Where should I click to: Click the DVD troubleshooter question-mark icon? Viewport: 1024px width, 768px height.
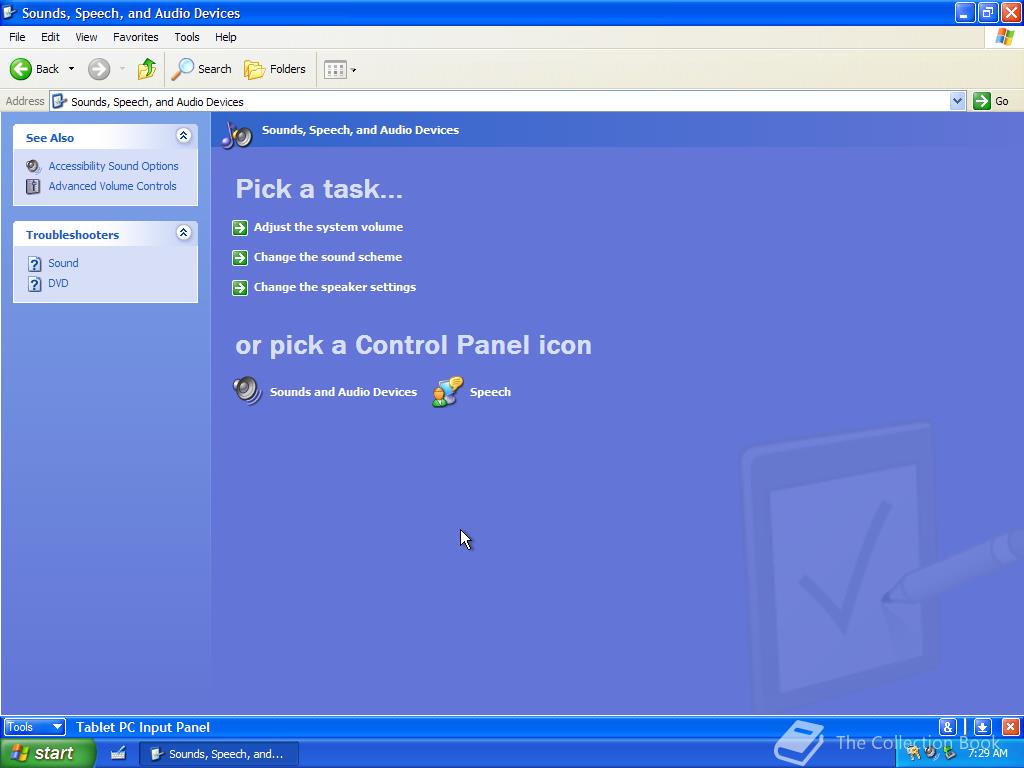[35, 284]
